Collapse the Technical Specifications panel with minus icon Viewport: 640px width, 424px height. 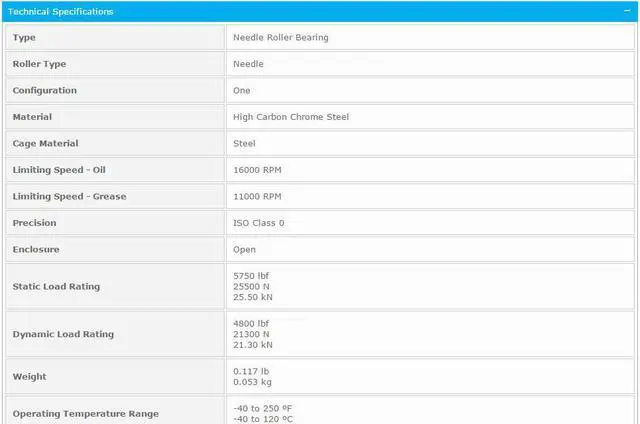pyautogui.click(x=626, y=11)
